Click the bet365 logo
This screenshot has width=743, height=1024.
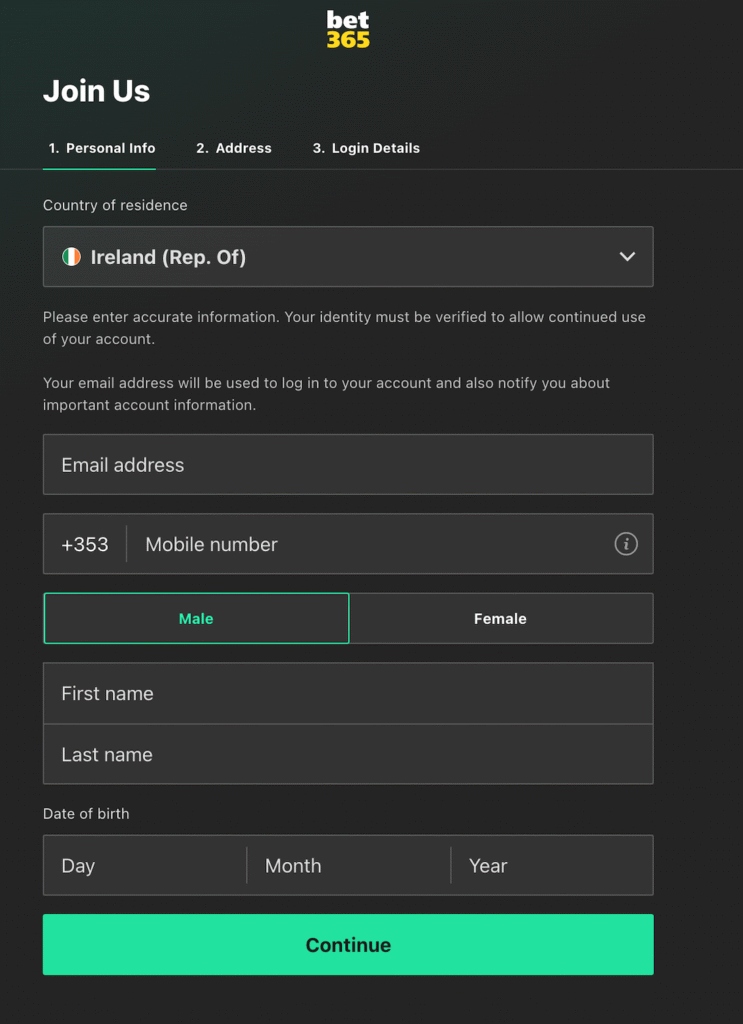348,29
